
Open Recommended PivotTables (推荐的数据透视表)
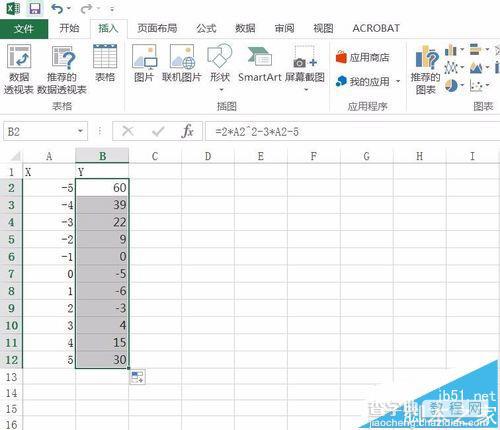(x=63, y=69)
